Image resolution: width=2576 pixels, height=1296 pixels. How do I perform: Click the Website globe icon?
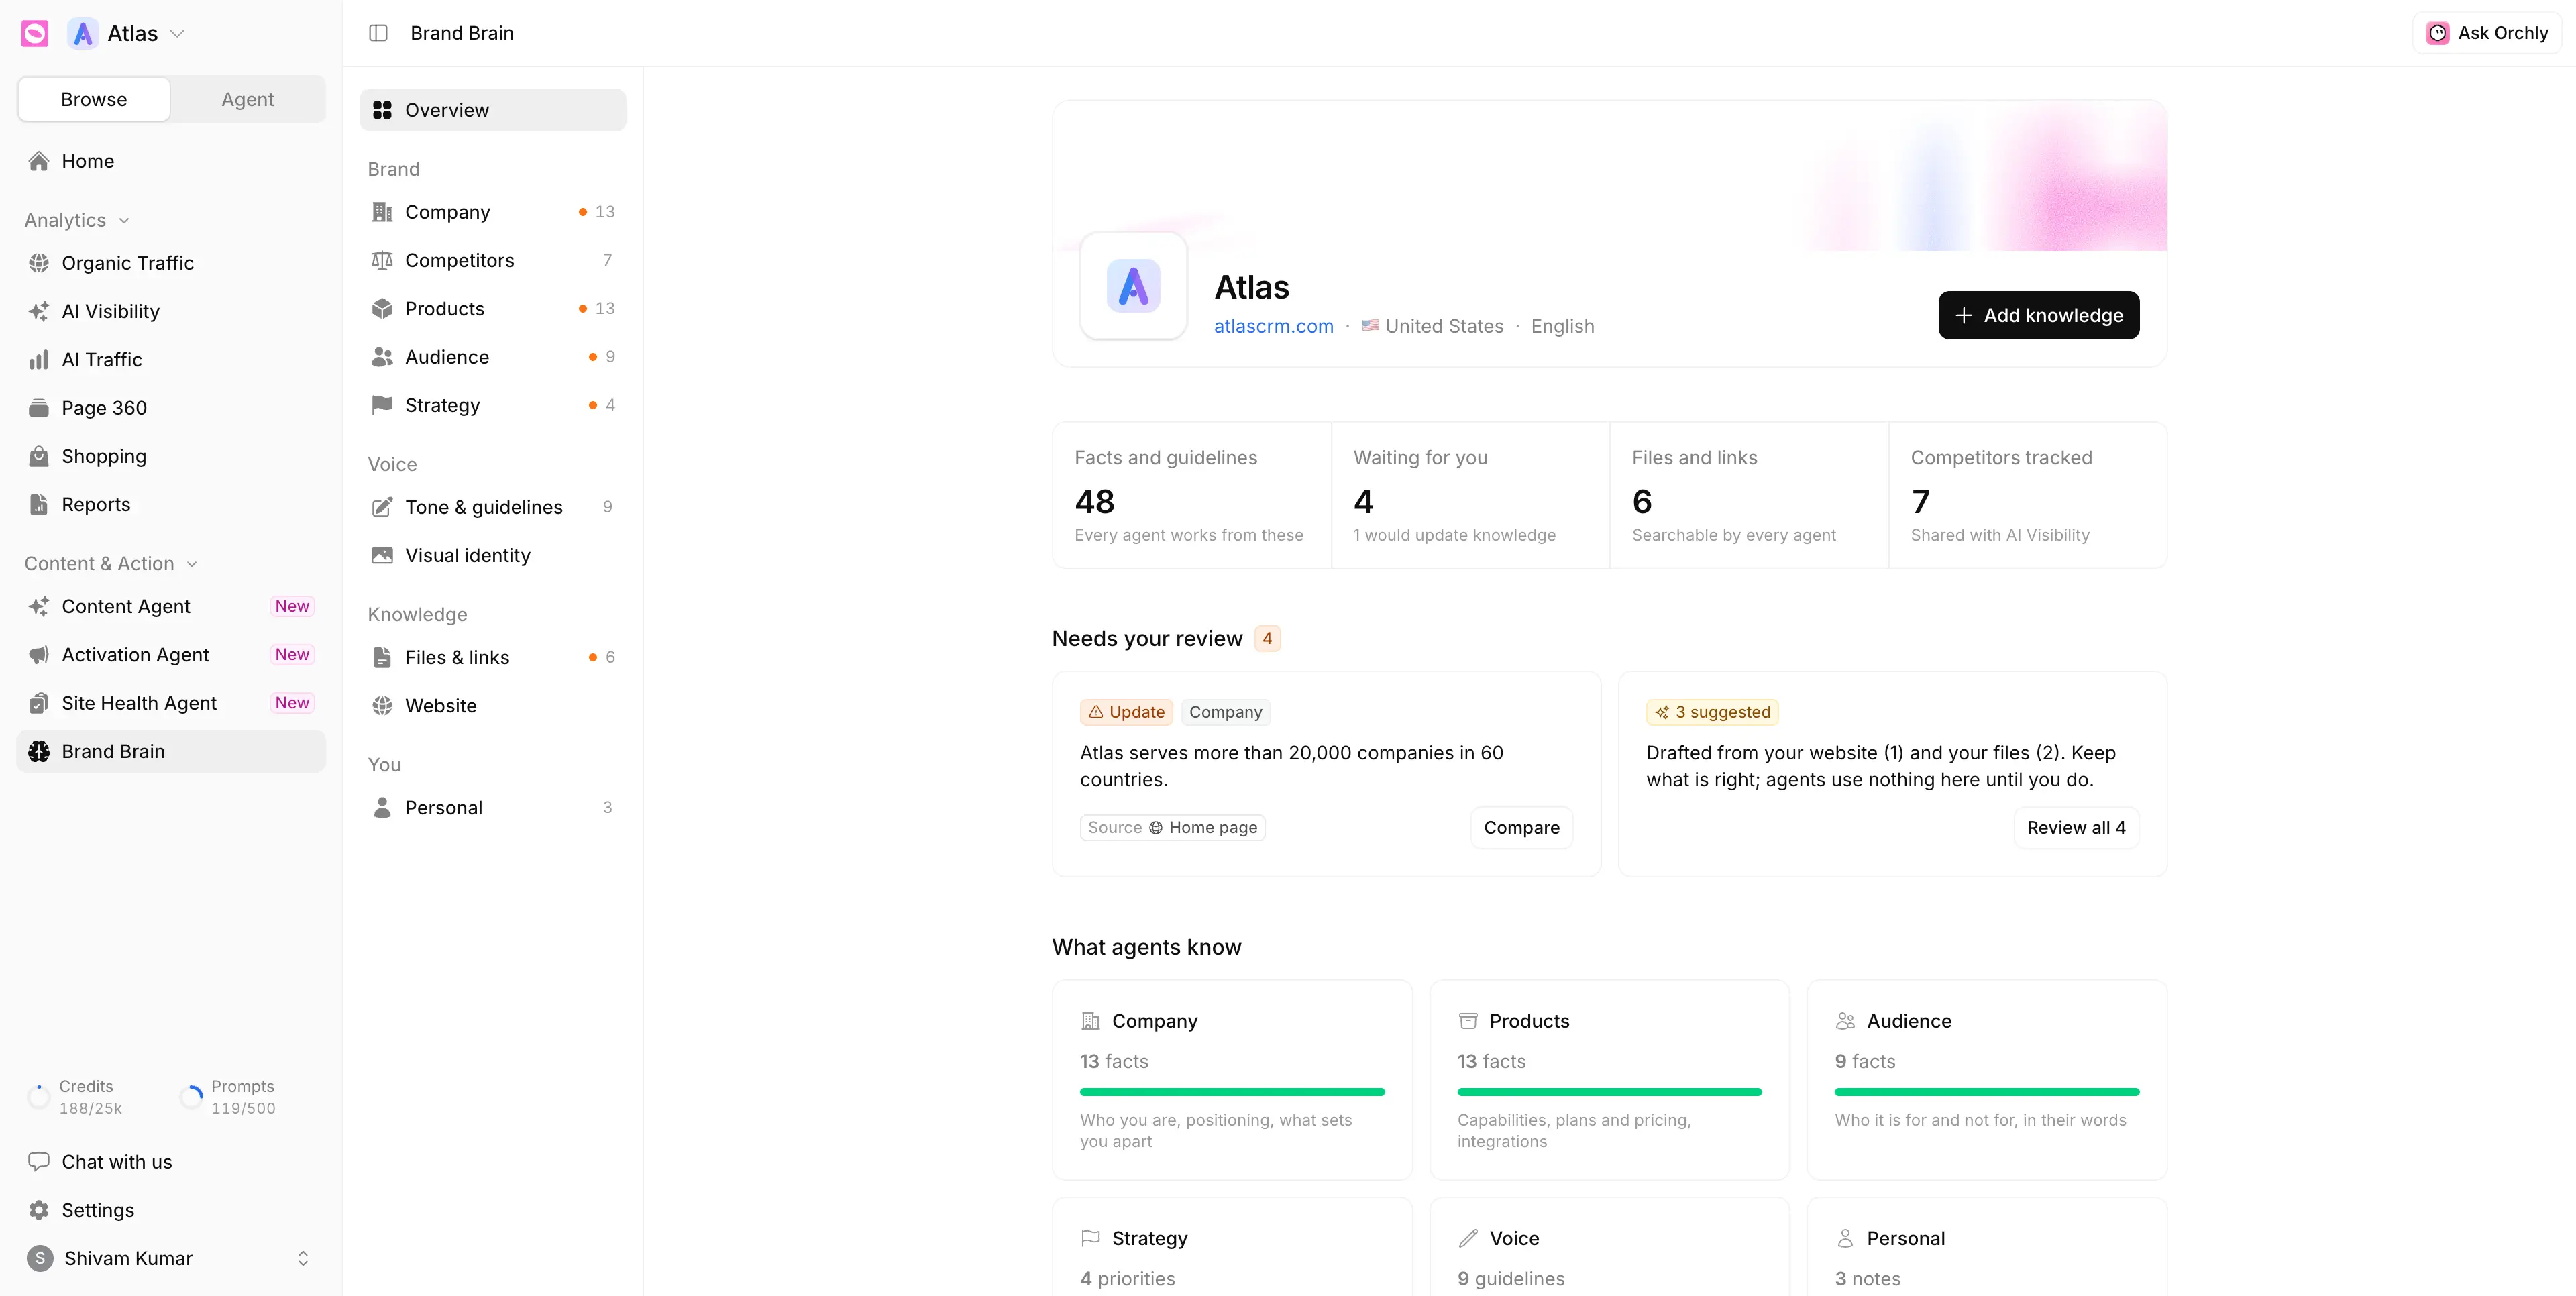click(x=382, y=706)
